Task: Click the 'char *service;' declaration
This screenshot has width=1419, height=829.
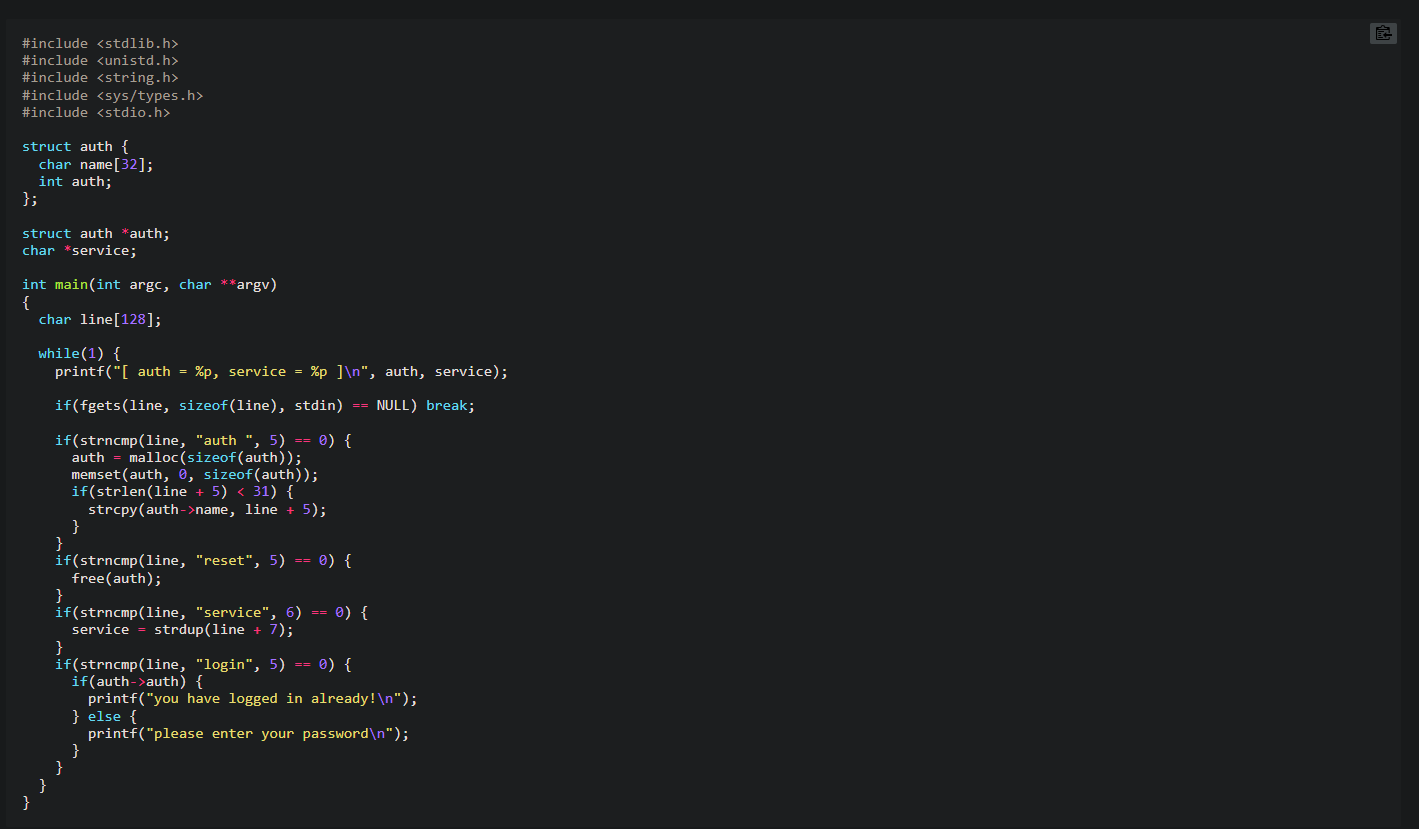Action: (x=80, y=251)
